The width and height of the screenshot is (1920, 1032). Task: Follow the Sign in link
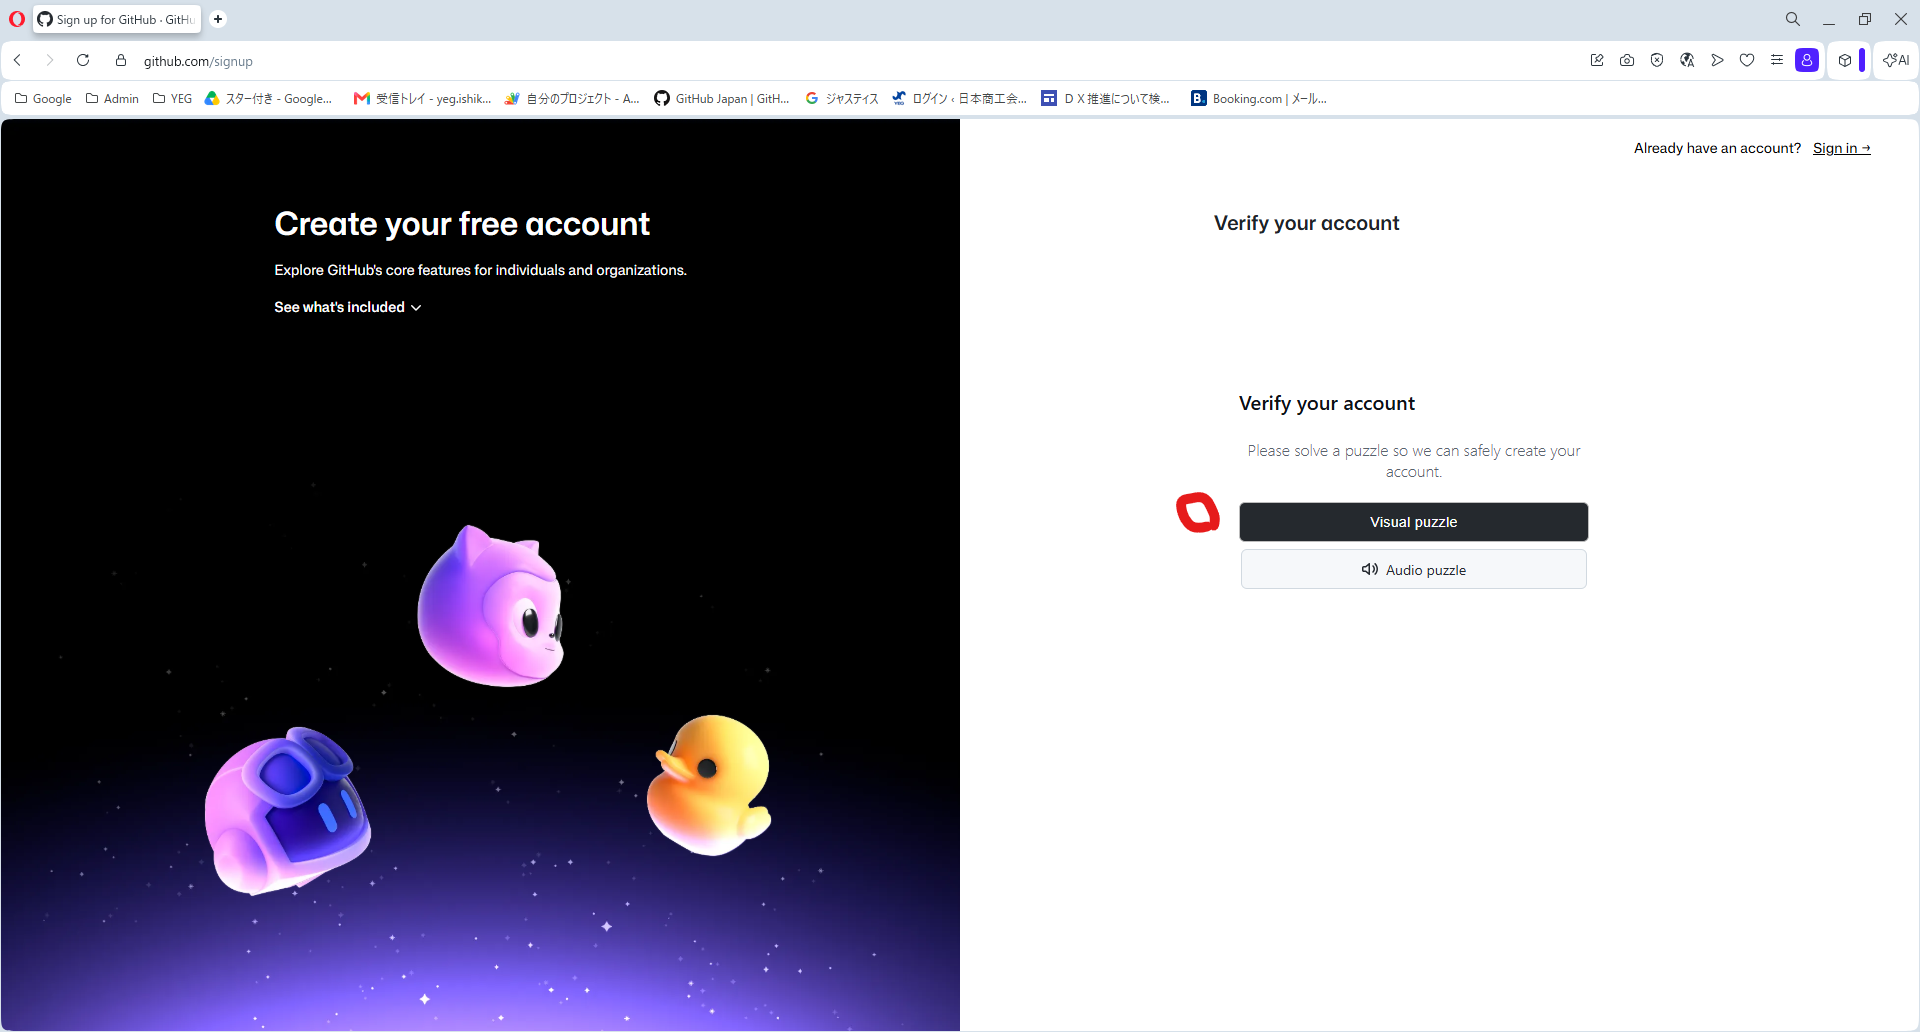pyautogui.click(x=1841, y=148)
